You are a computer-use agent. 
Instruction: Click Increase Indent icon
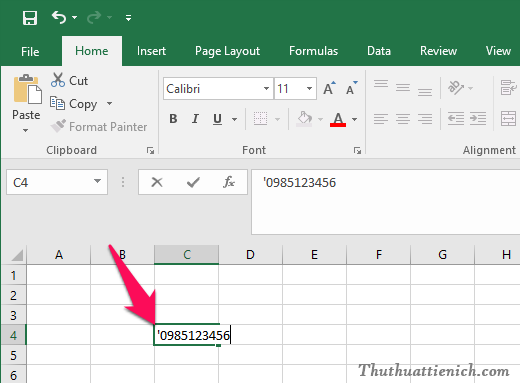point(478,119)
